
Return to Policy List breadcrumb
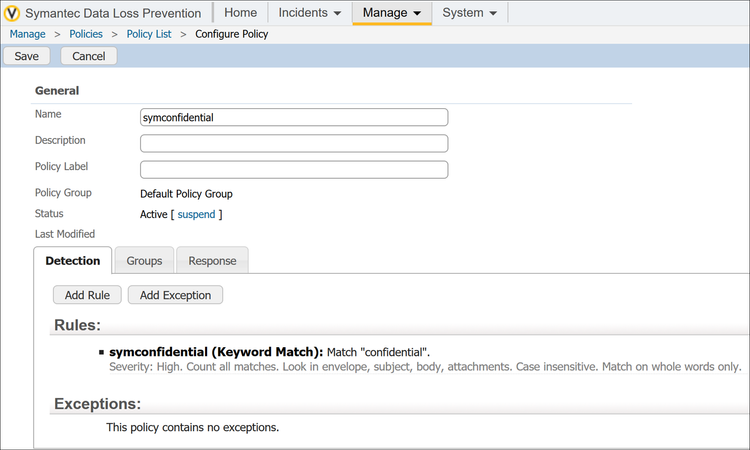pyautogui.click(x=148, y=34)
